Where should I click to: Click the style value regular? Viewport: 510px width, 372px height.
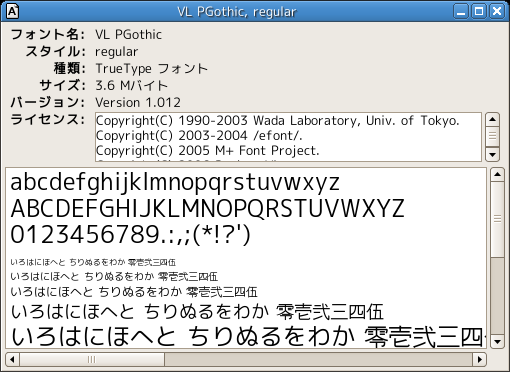116,52
